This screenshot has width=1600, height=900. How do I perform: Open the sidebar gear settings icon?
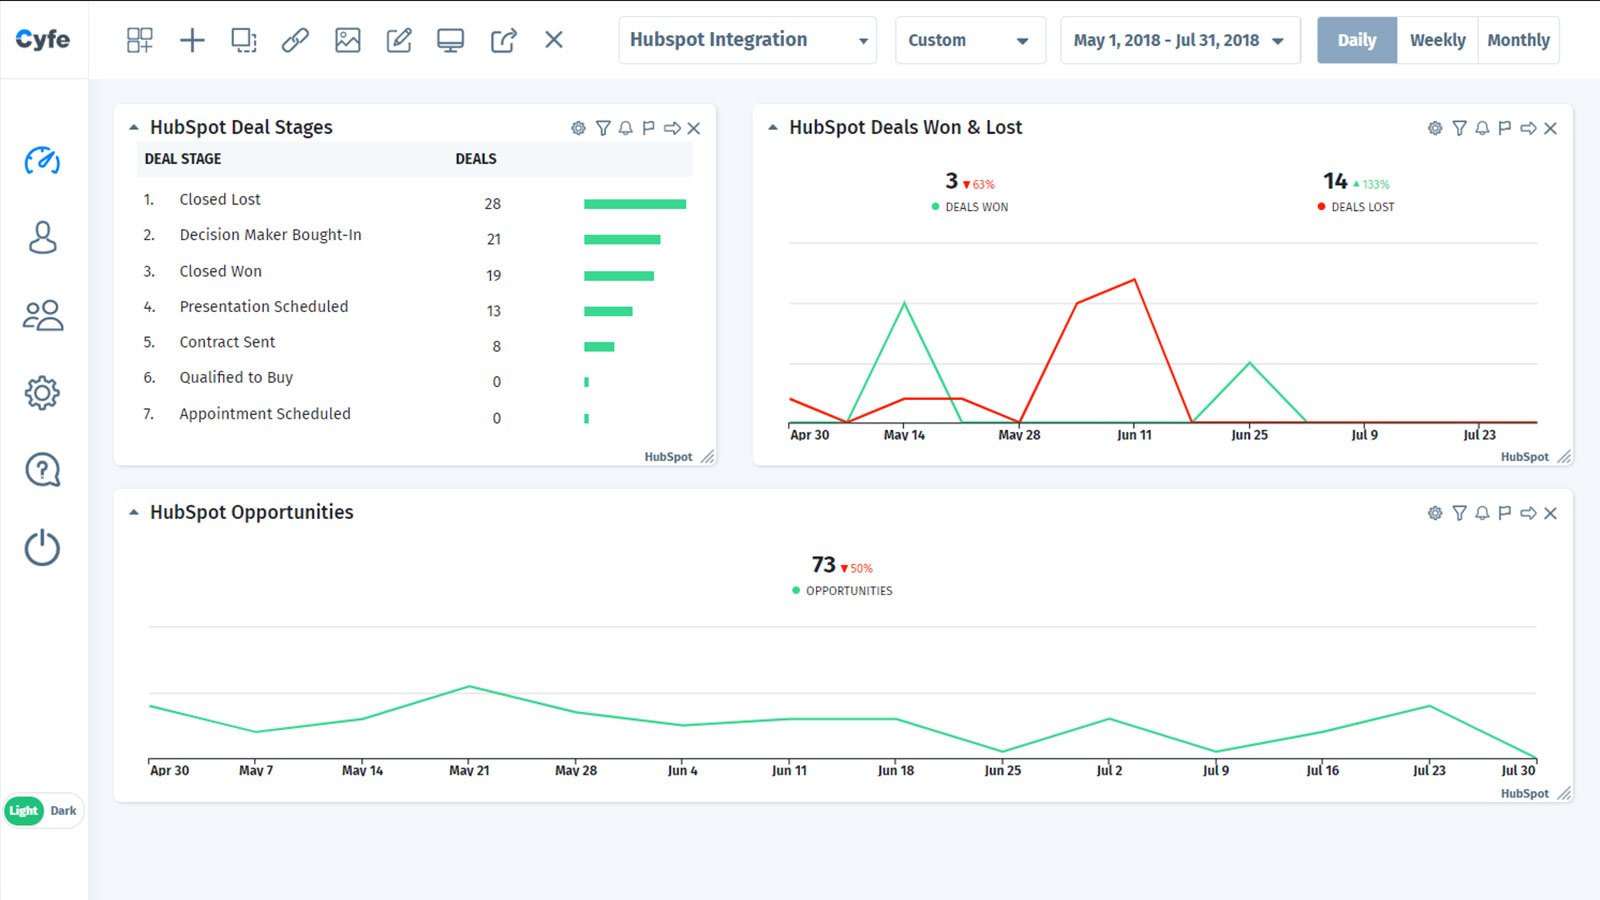click(x=42, y=393)
